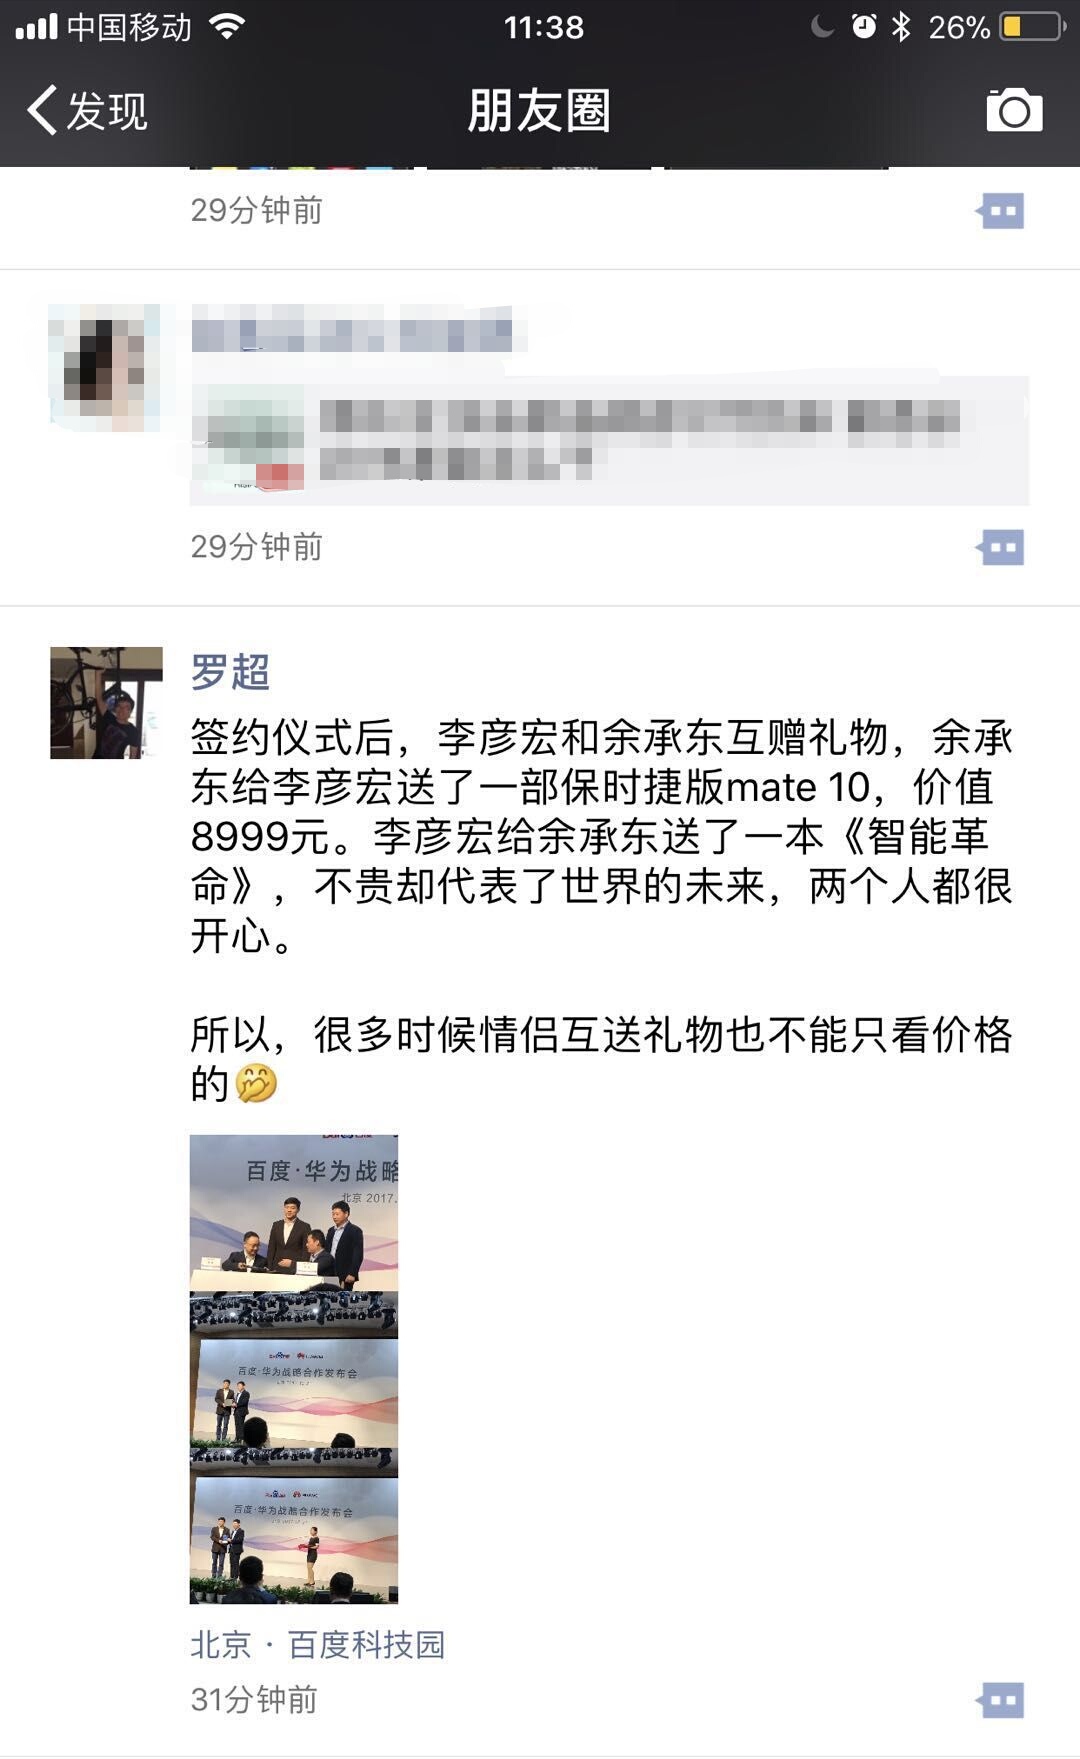Tap the thinking face emoji in the post

pyautogui.click(x=256, y=1083)
